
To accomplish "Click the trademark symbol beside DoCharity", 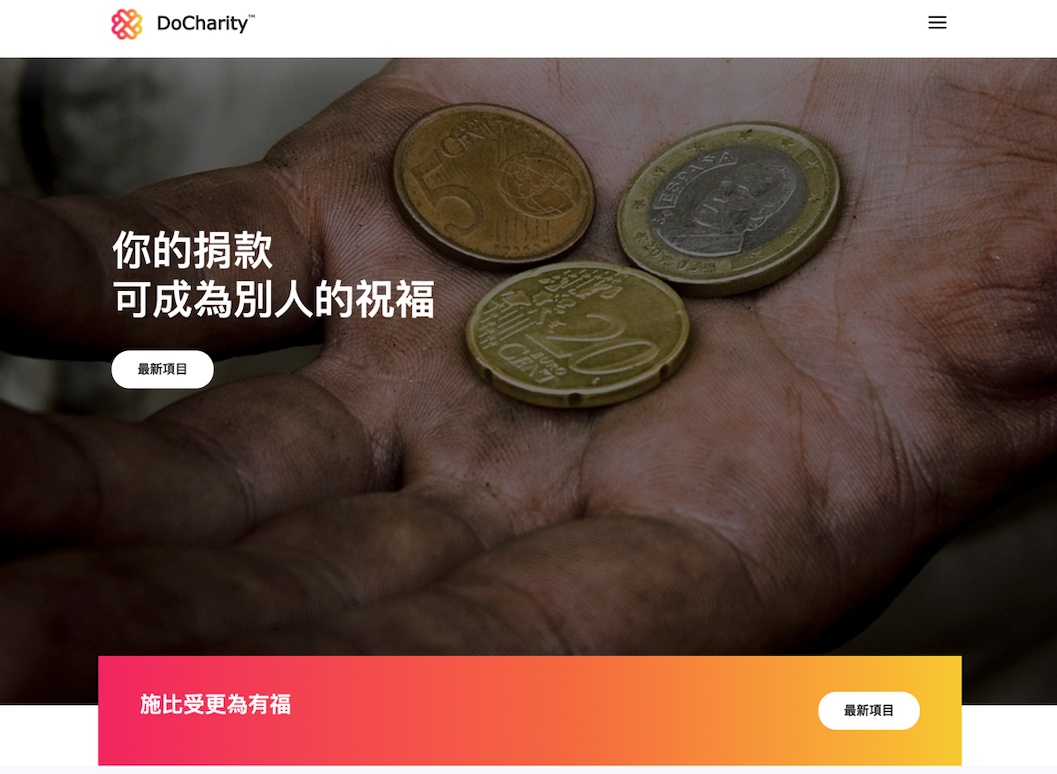I will click(251, 16).
